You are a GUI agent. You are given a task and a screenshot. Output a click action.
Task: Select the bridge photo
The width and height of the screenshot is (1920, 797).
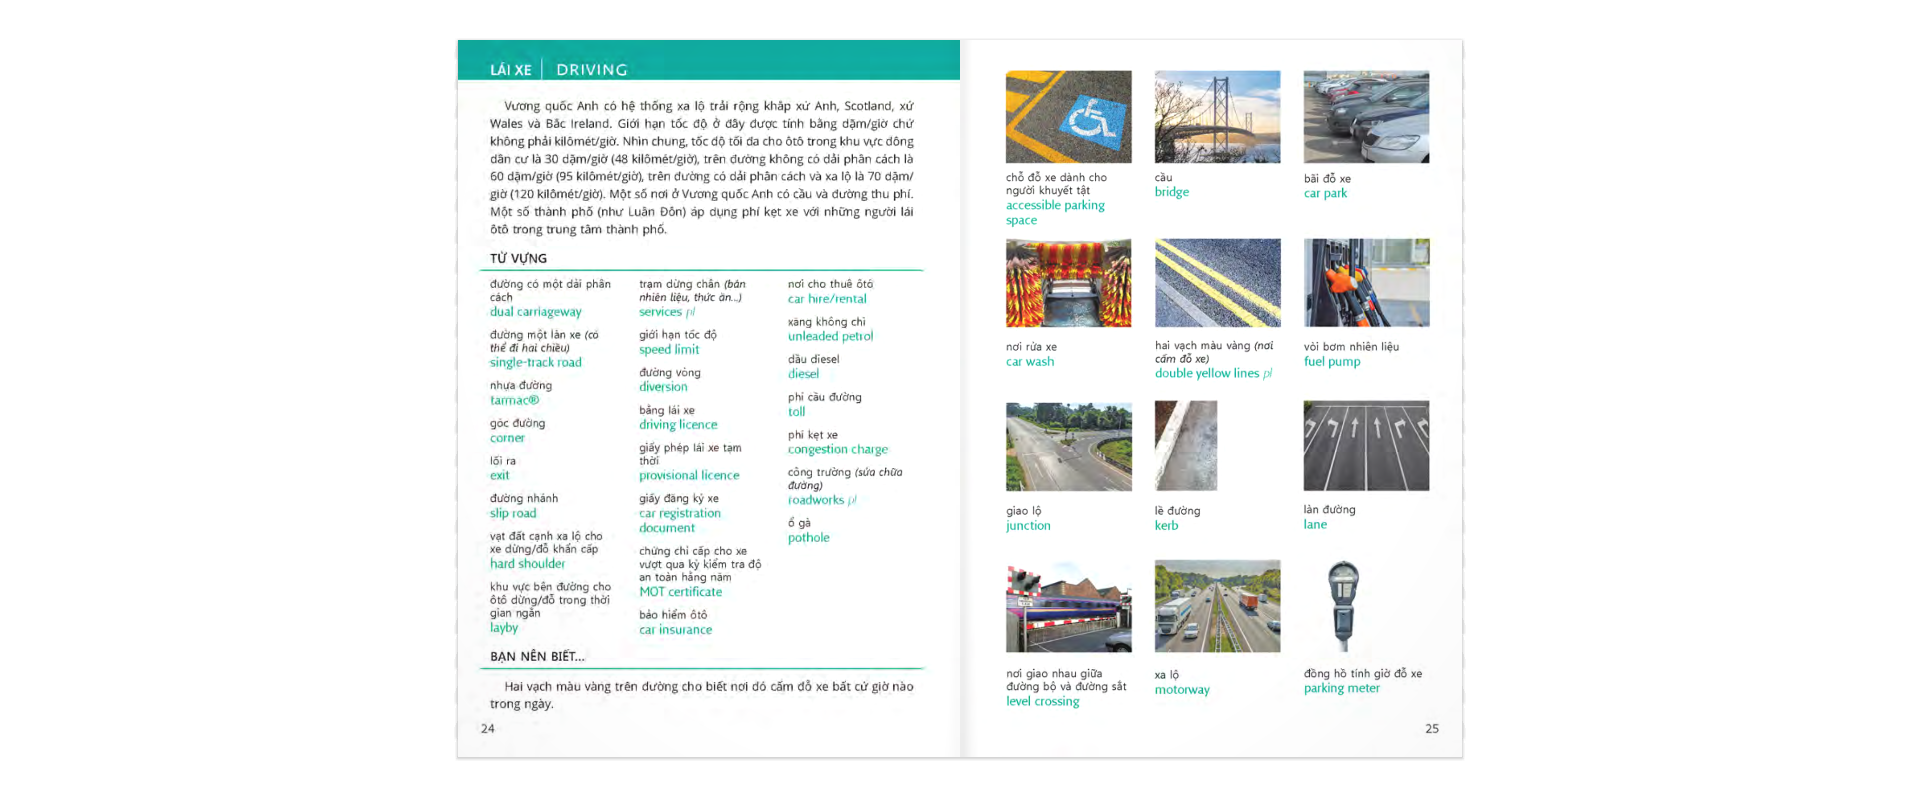tap(1217, 117)
